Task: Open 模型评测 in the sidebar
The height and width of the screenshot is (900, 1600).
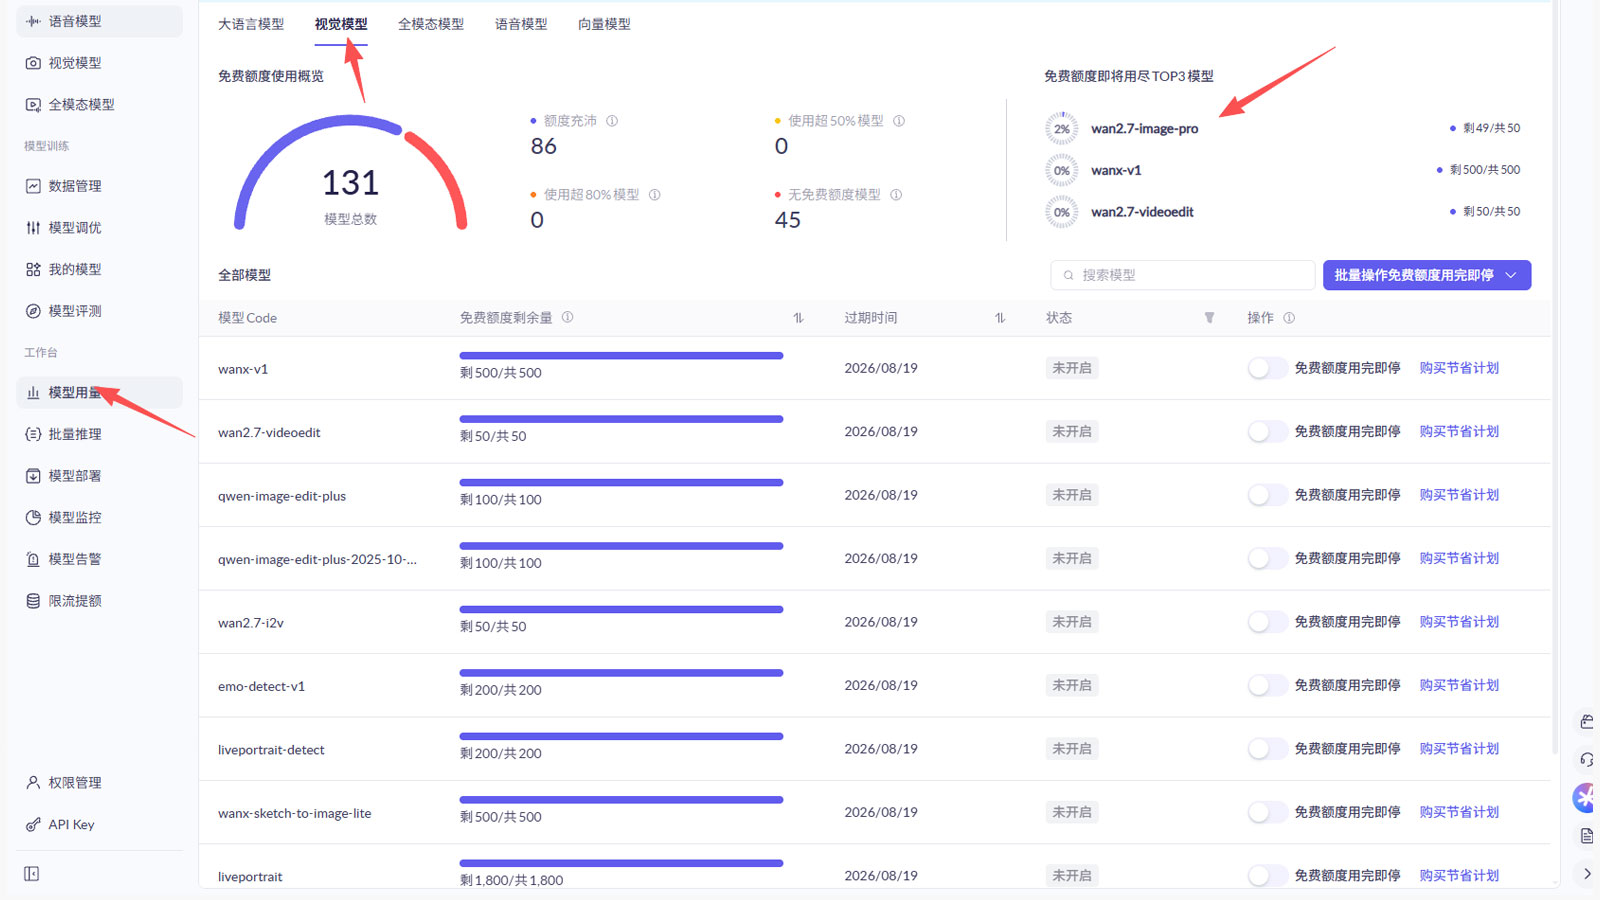Action: click(99, 311)
